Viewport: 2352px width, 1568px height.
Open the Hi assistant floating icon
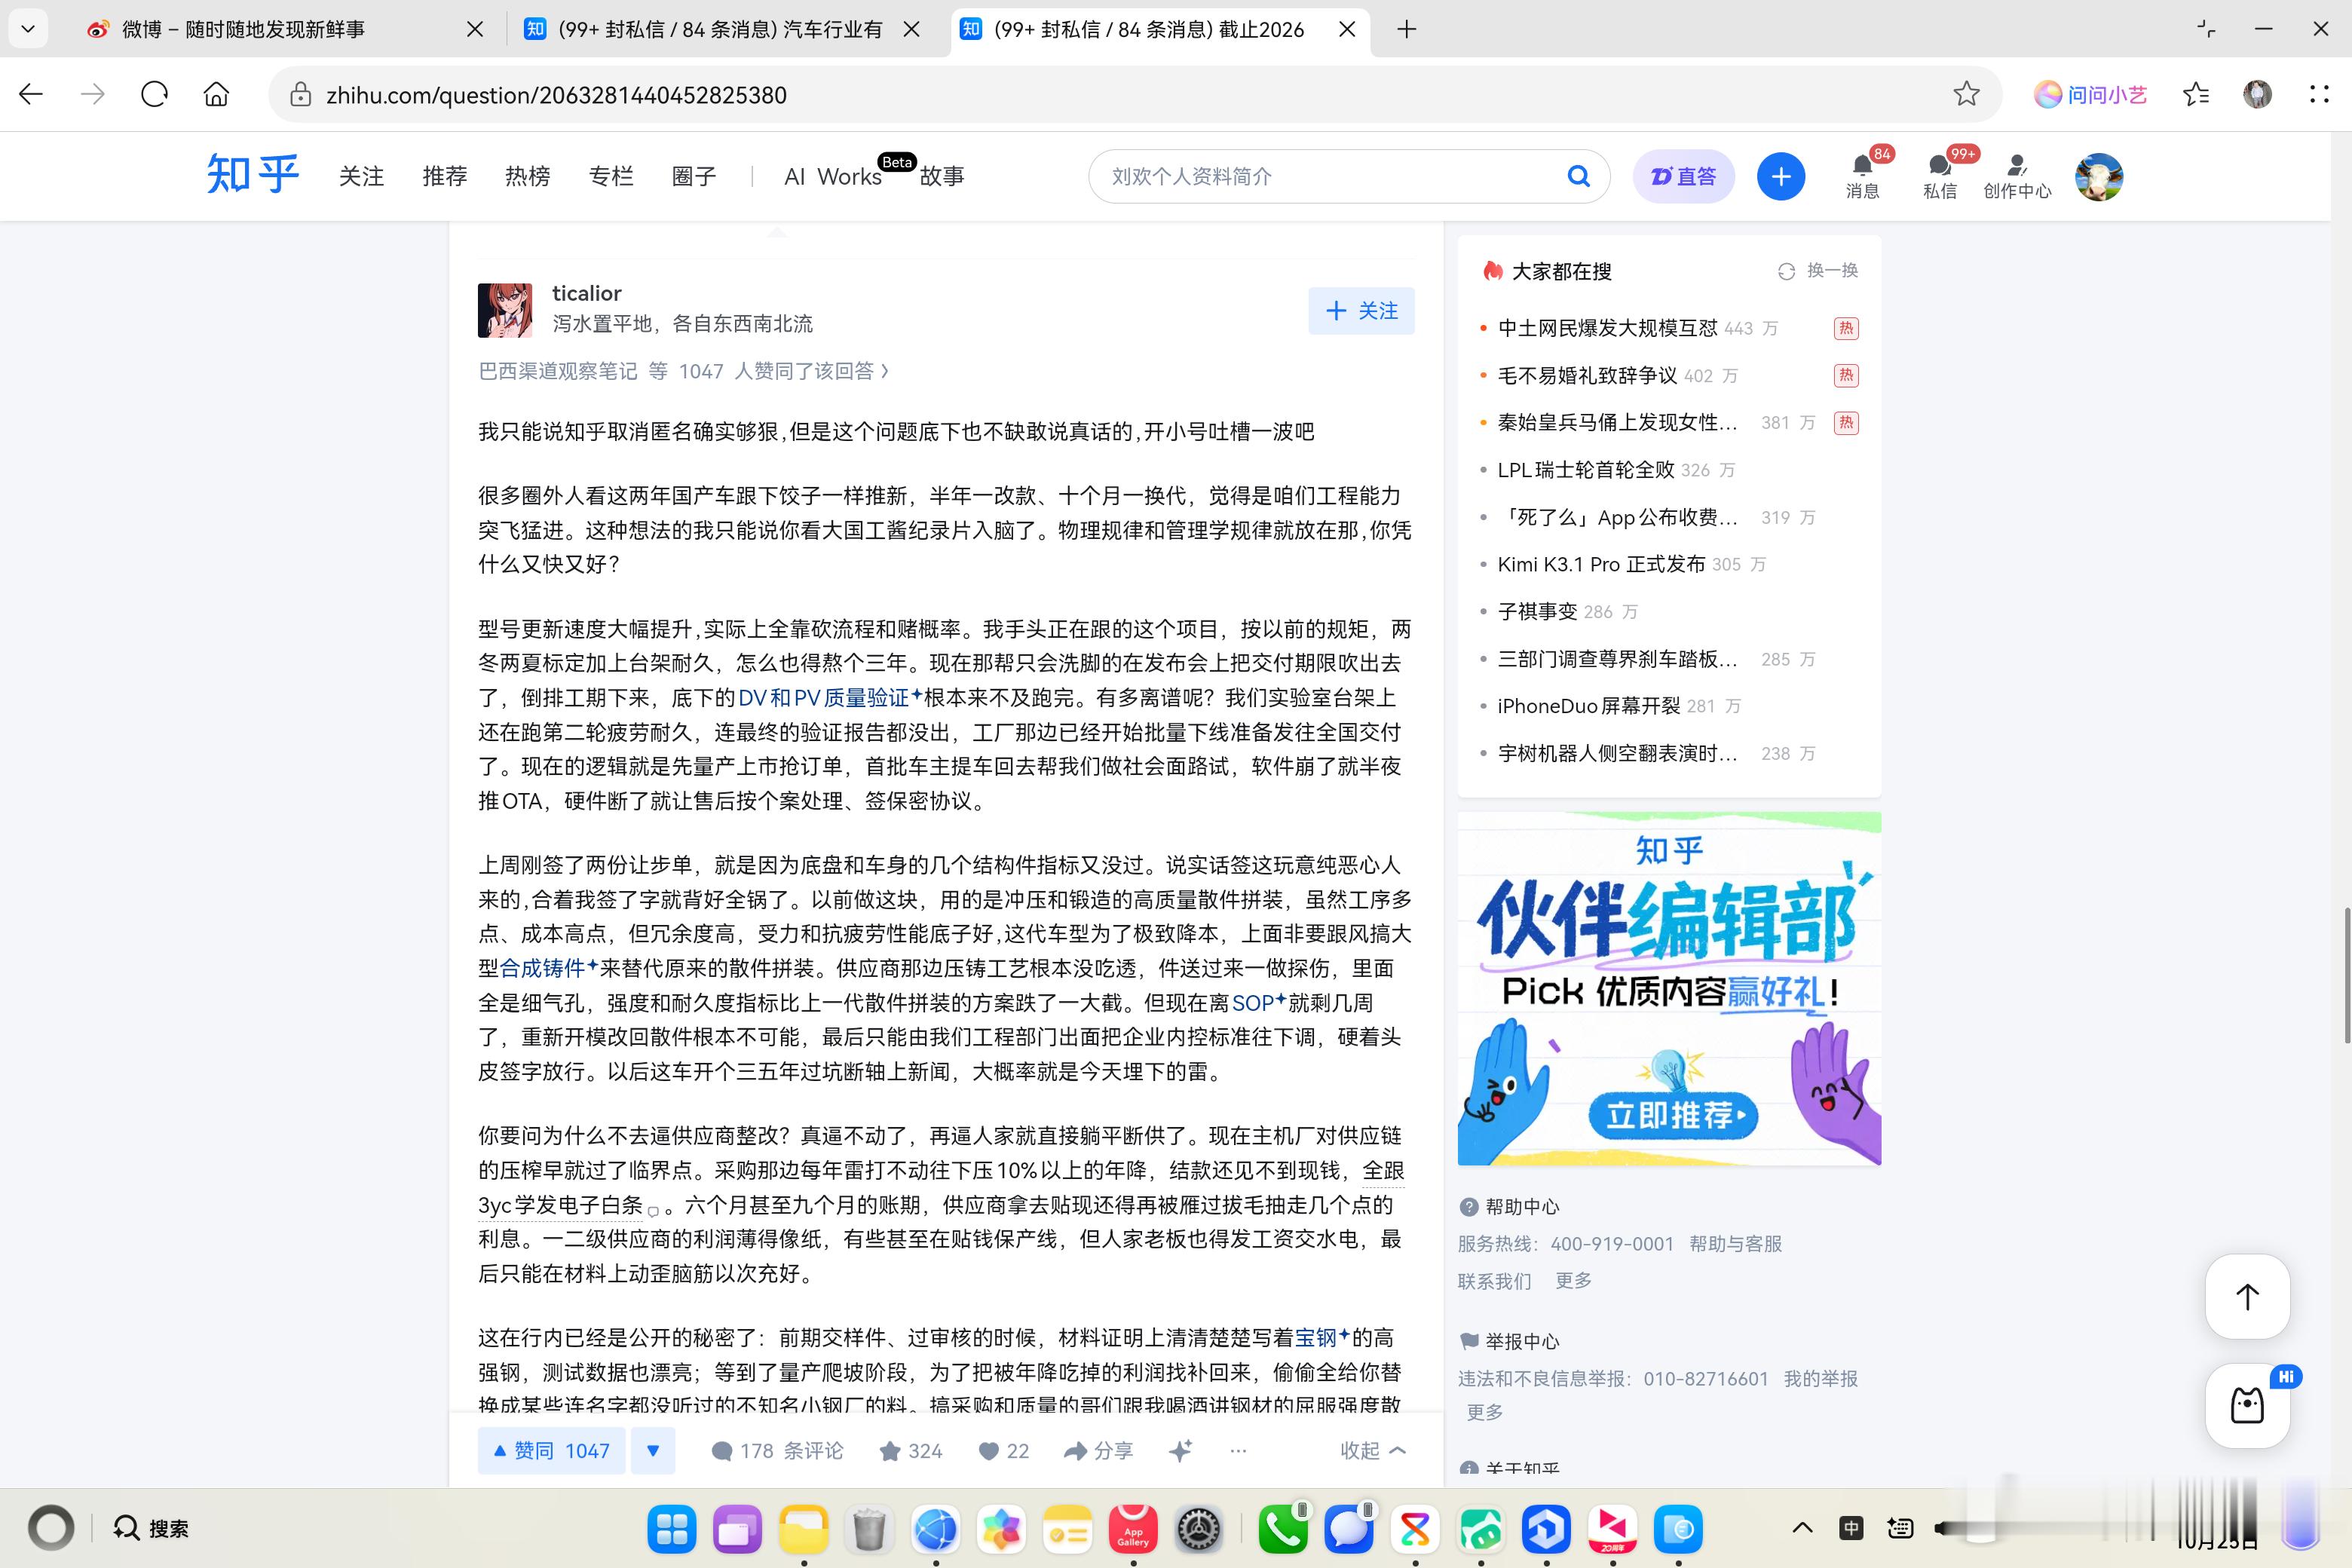2247,1405
